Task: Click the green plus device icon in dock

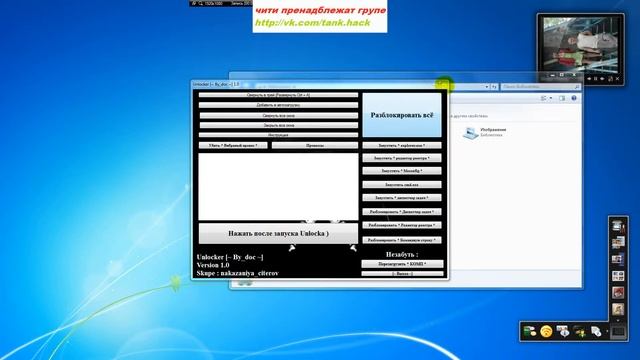Action: pos(579,331)
